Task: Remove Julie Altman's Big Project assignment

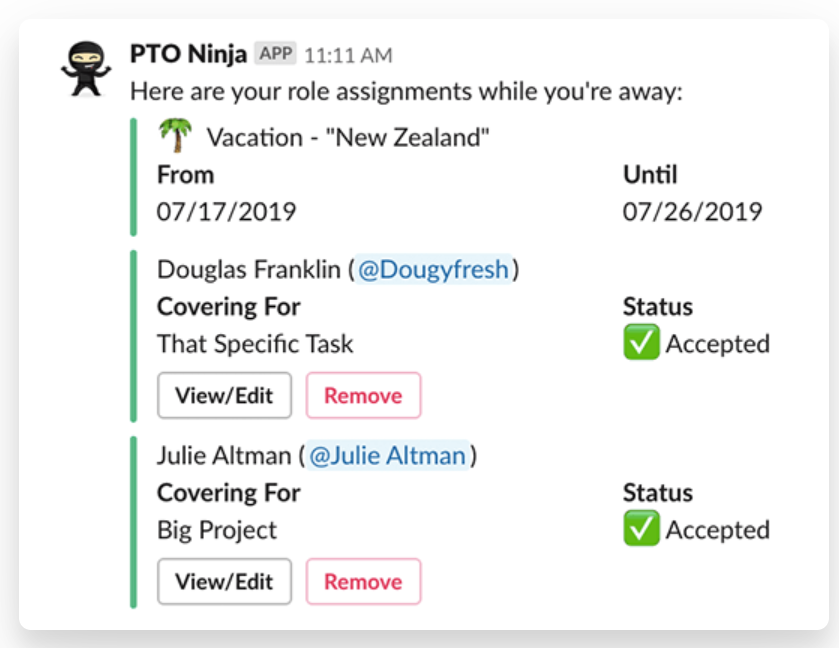Action: click(x=363, y=582)
